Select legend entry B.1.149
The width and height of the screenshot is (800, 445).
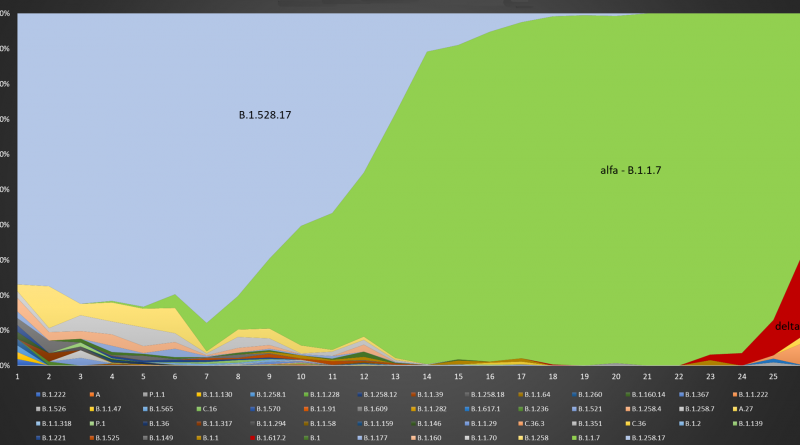click(x=158, y=438)
